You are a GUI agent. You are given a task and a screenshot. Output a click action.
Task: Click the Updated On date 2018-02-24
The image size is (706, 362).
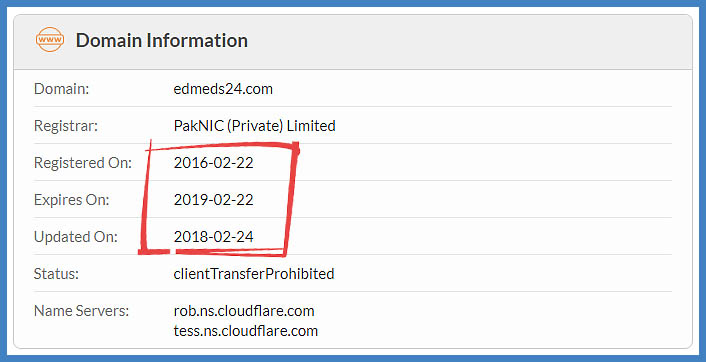pos(213,236)
